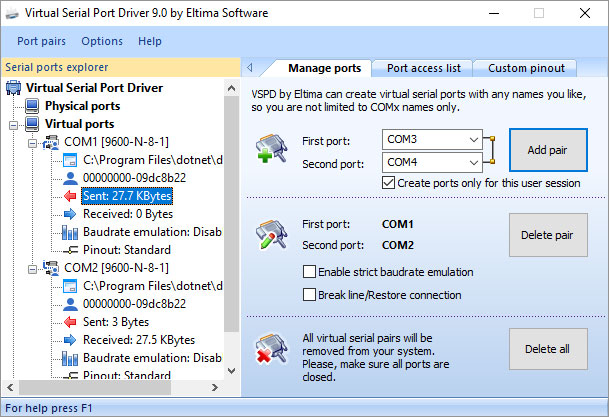This screenshot has height=417, width=609.
Task: Select C:\Program Files\dotnet path under COM1
Action: (x=153, y=160)
